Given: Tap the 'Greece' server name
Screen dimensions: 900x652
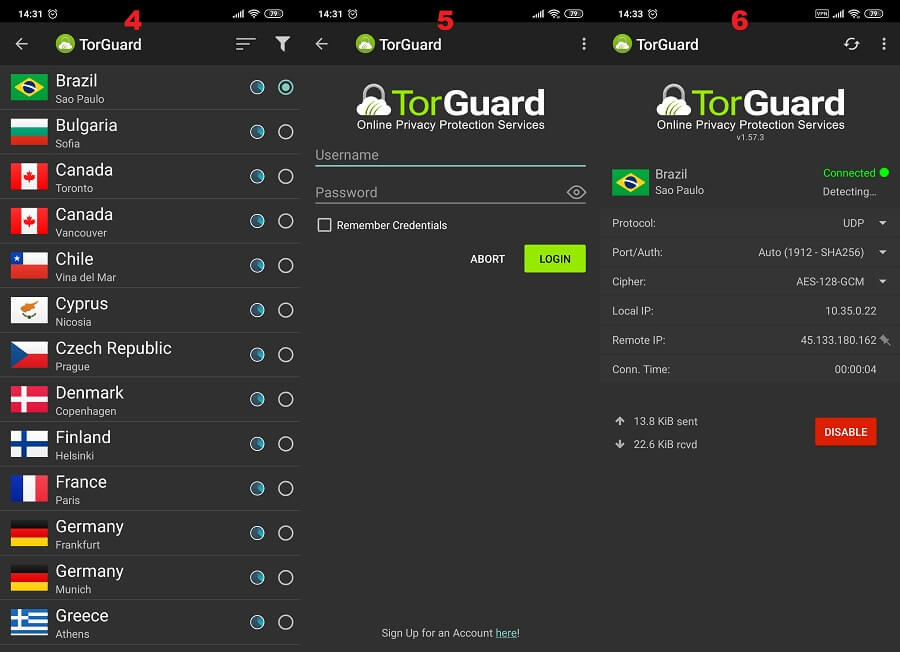Looking at the screenshot, I should pos(82,616).
